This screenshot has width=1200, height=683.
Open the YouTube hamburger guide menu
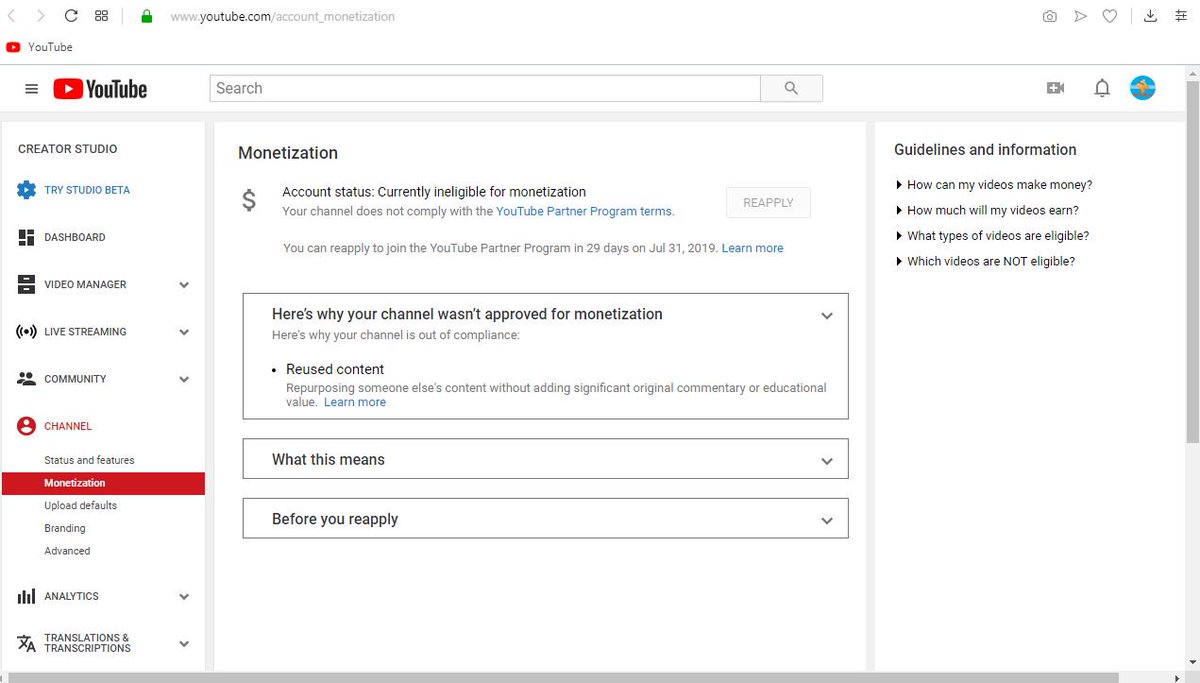(x=31, y=89)
